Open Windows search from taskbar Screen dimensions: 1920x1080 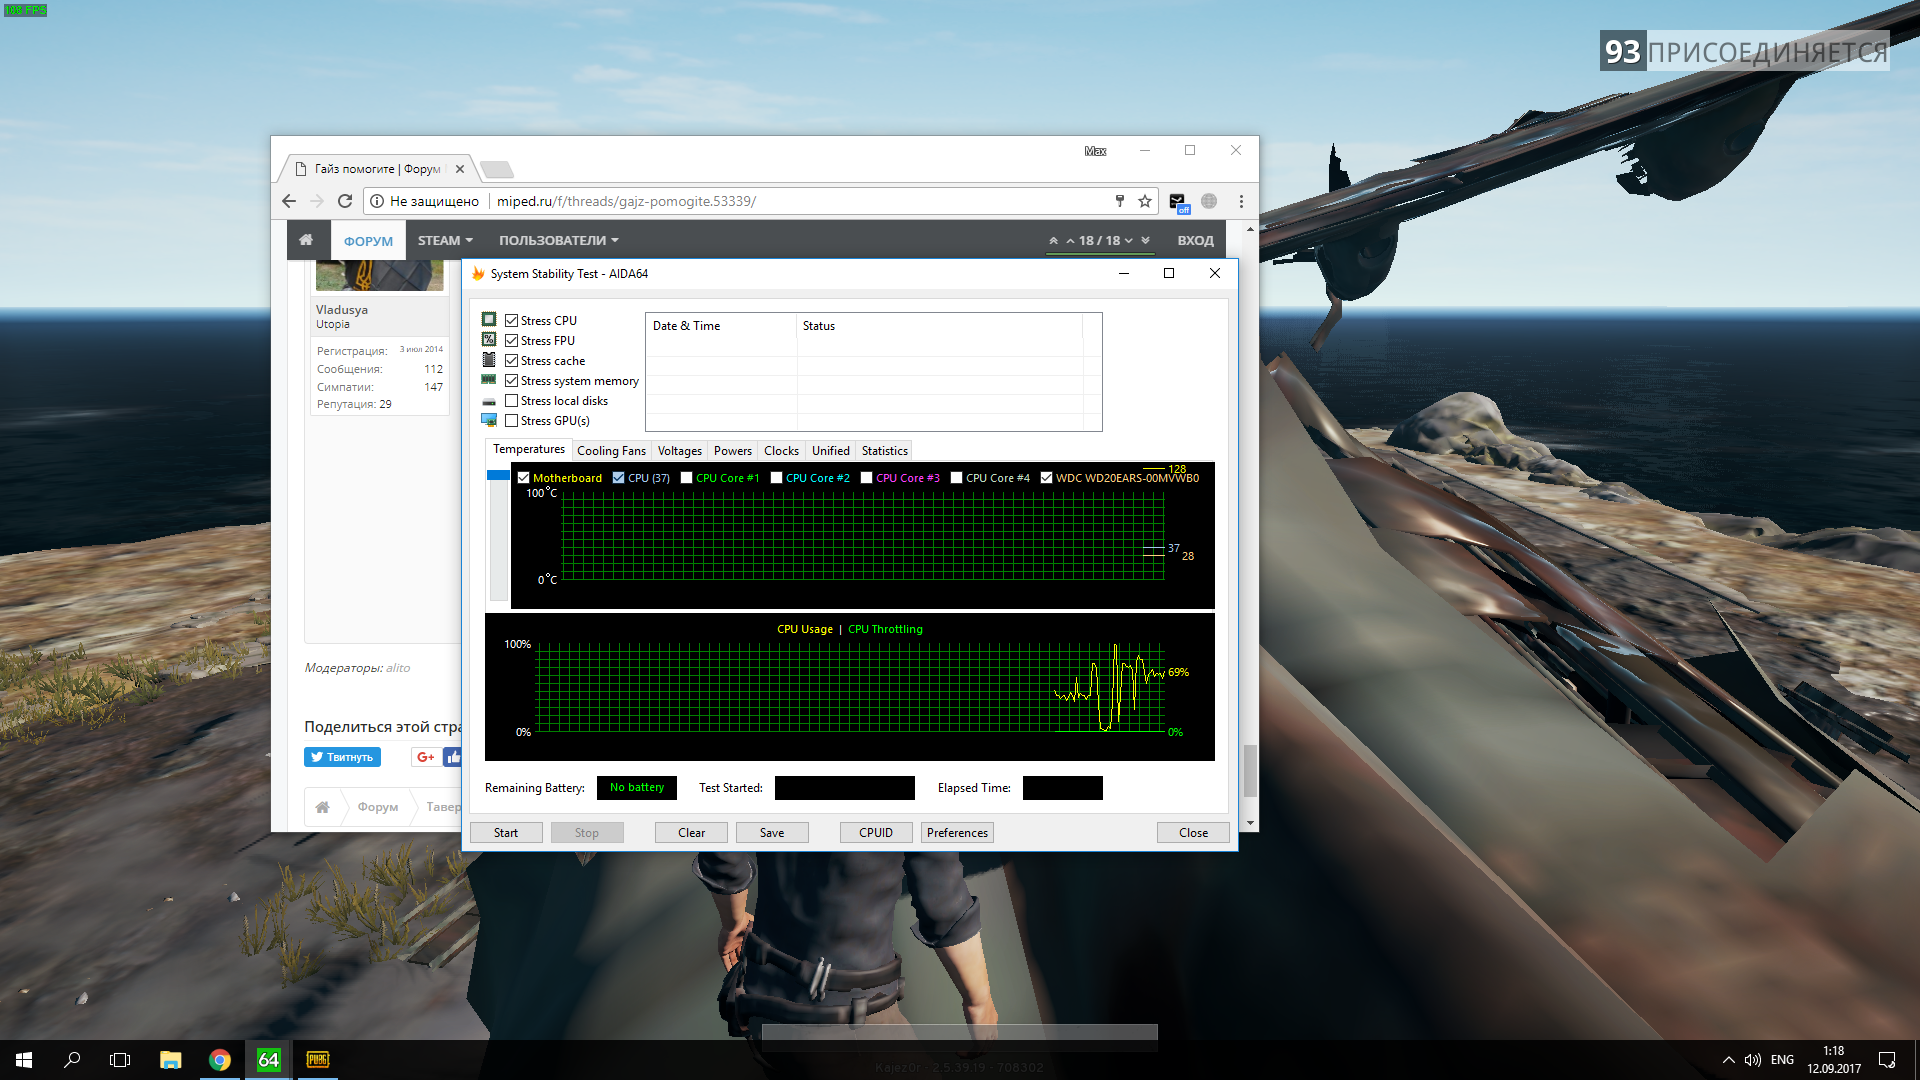72,1060
